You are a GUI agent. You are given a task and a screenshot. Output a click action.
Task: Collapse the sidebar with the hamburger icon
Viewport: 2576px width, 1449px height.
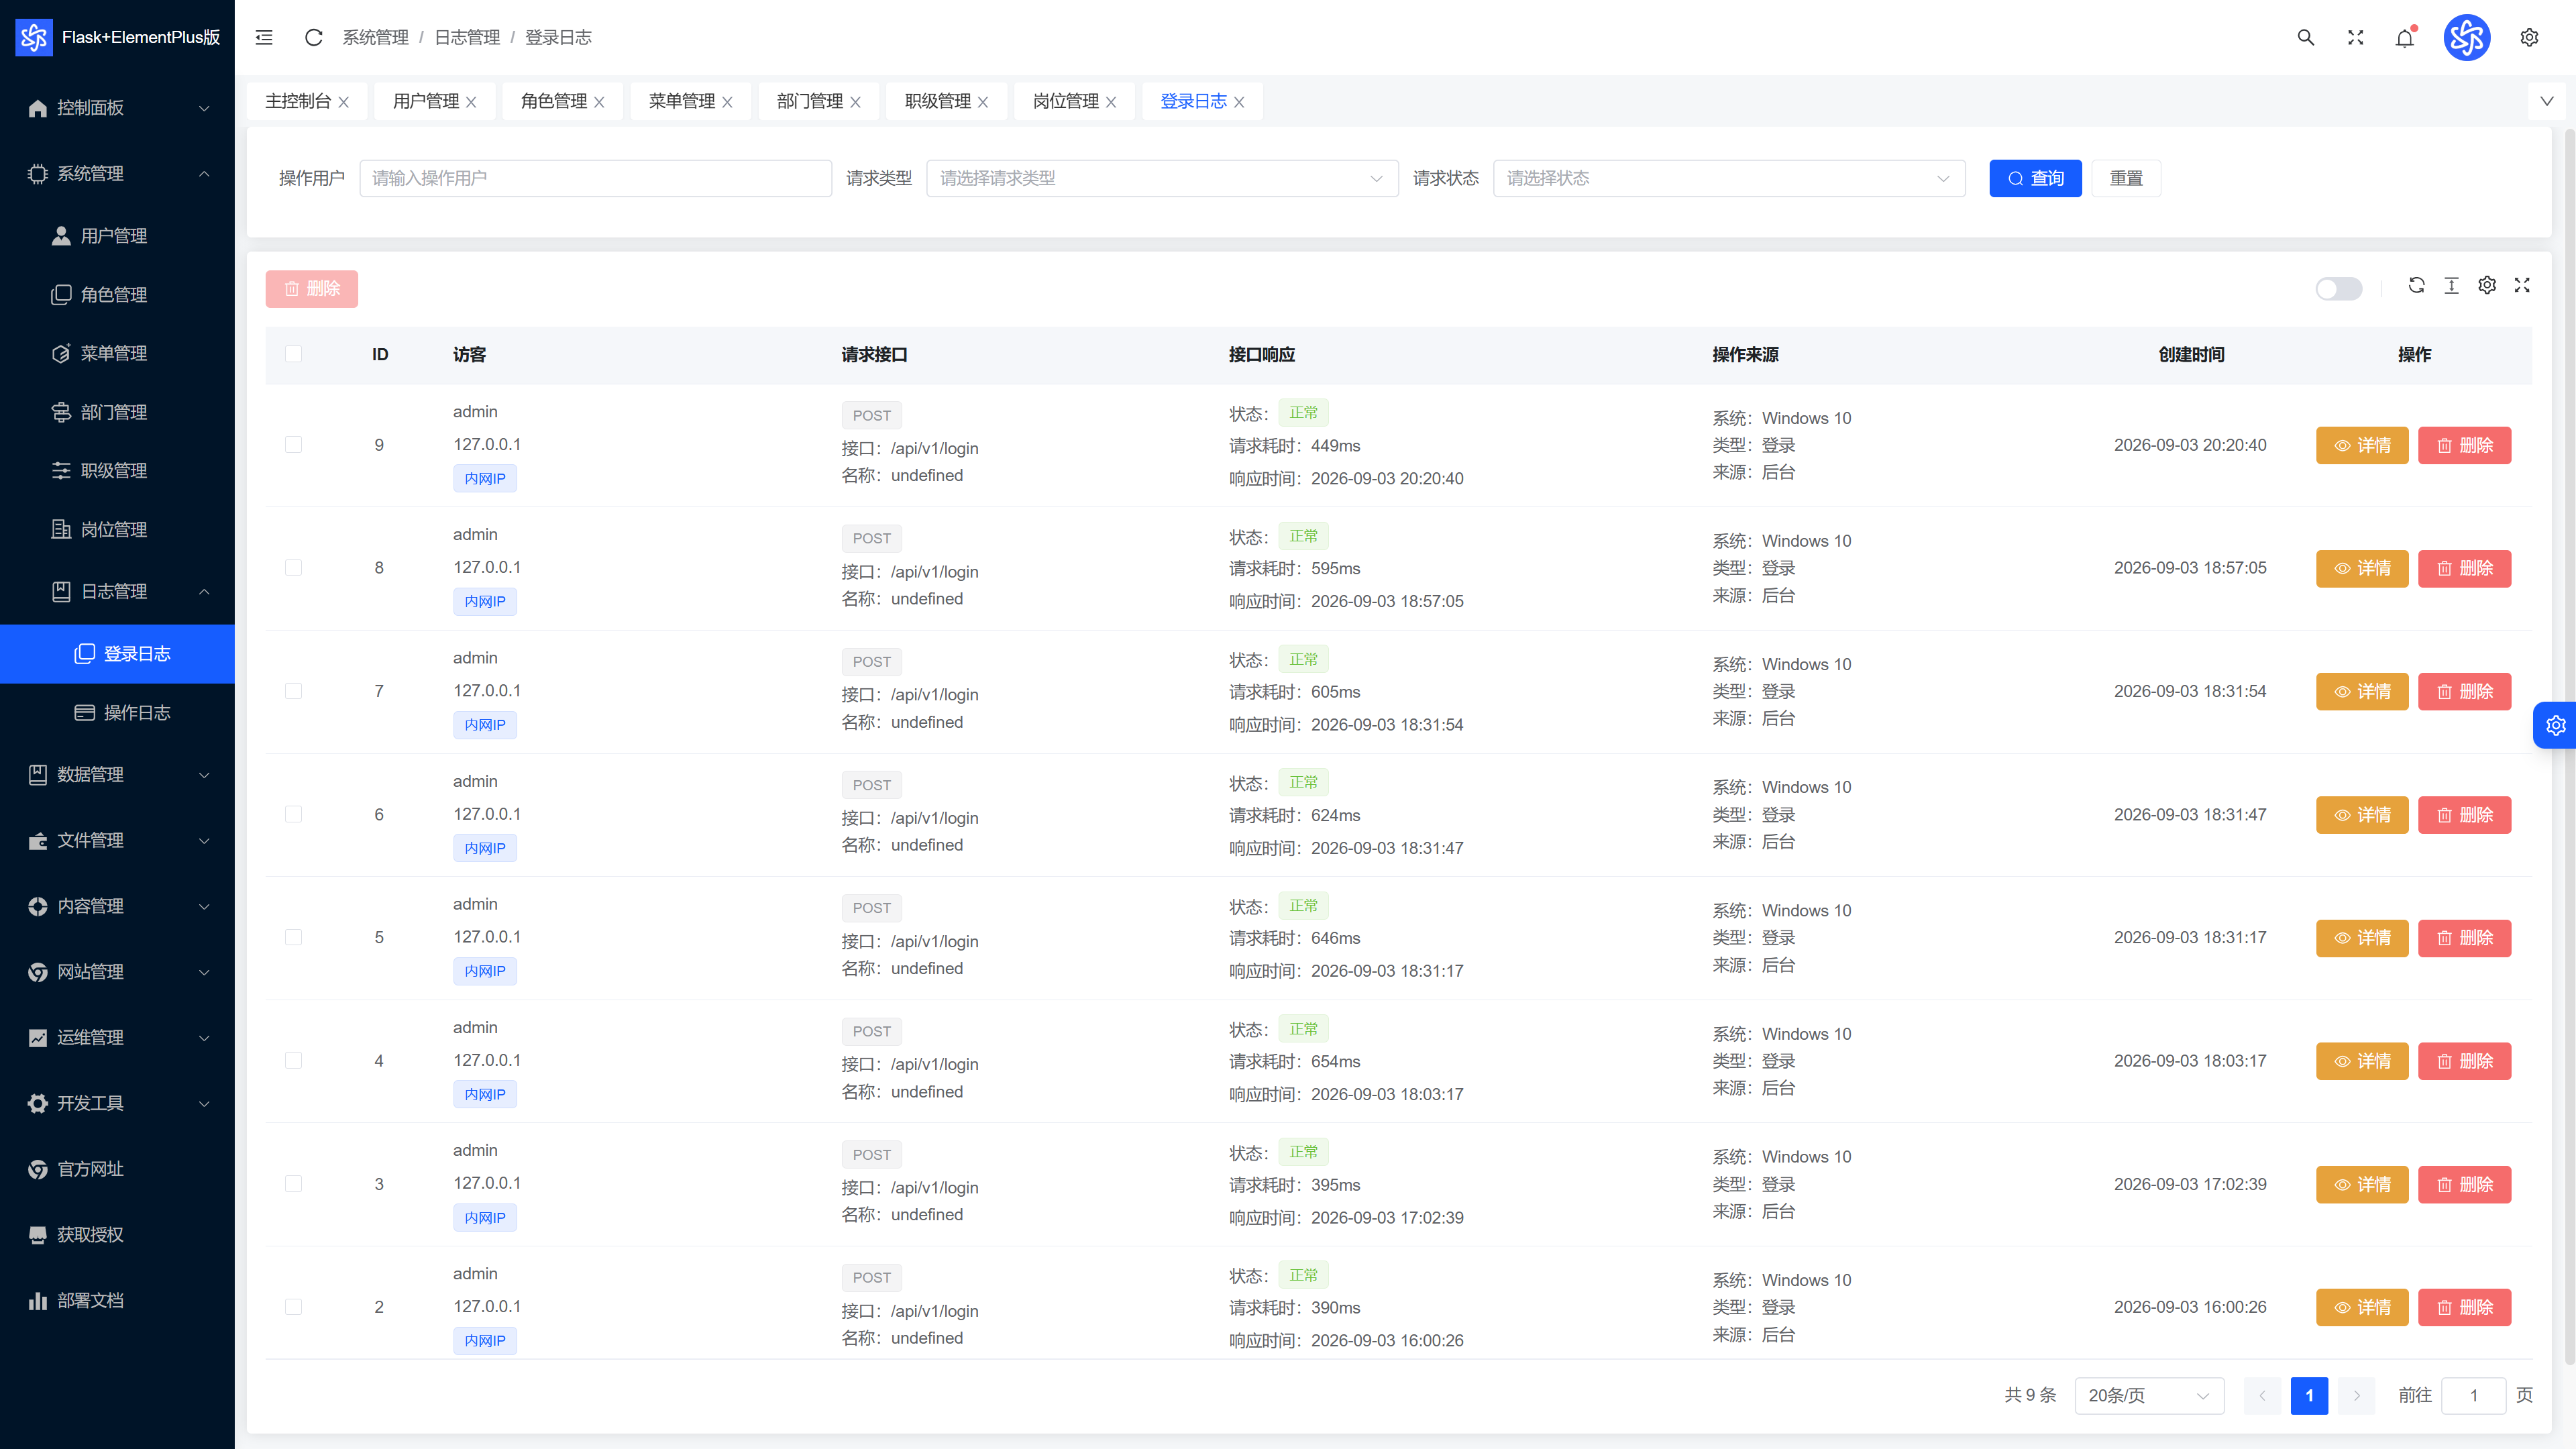(x=264, y=37)
